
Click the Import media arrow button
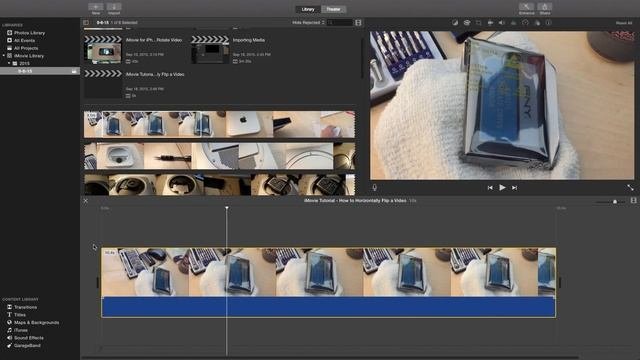click(x=114, y=7)
